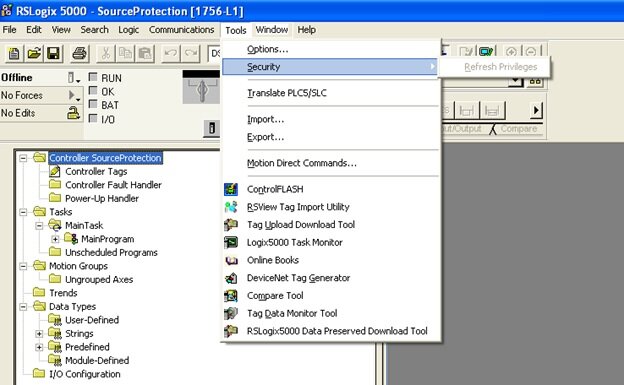Screen dimensions: 624x385
Task: Click the Compare tab on instruction toolbar
Action: point(519,129)
